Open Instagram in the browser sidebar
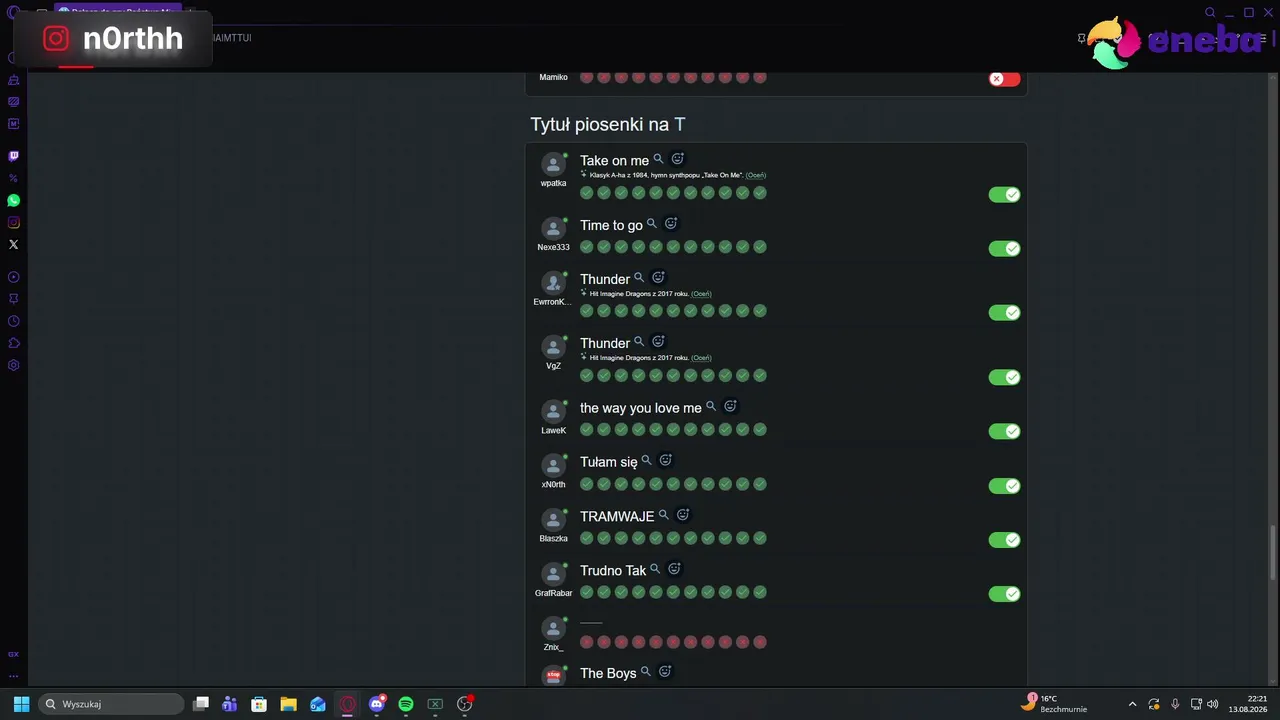This screenshot has height=720, width=1280. (x=13, y=222)
